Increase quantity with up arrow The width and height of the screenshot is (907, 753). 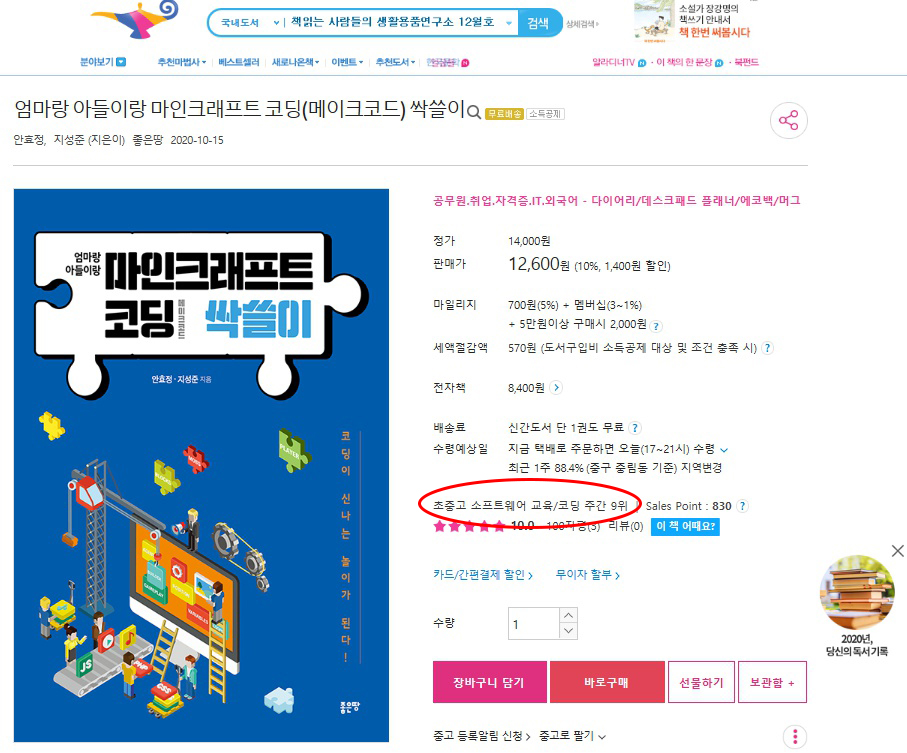[569, 615]
